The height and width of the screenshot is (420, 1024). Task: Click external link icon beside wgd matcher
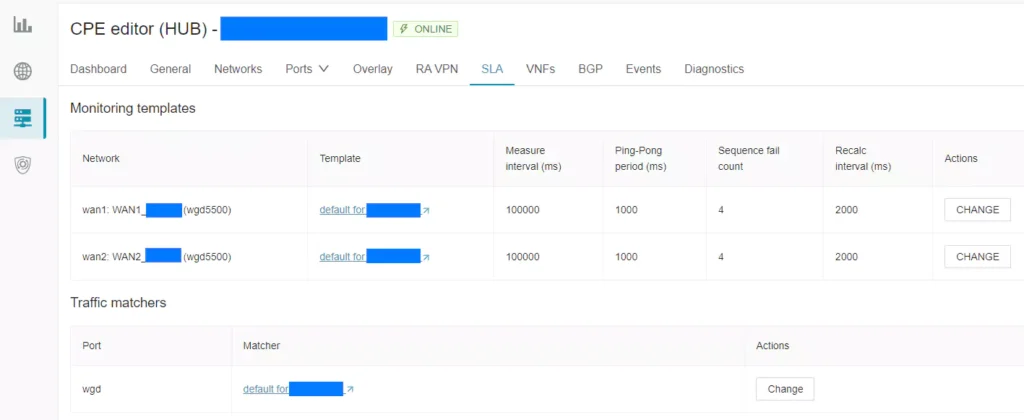point(350,389)
